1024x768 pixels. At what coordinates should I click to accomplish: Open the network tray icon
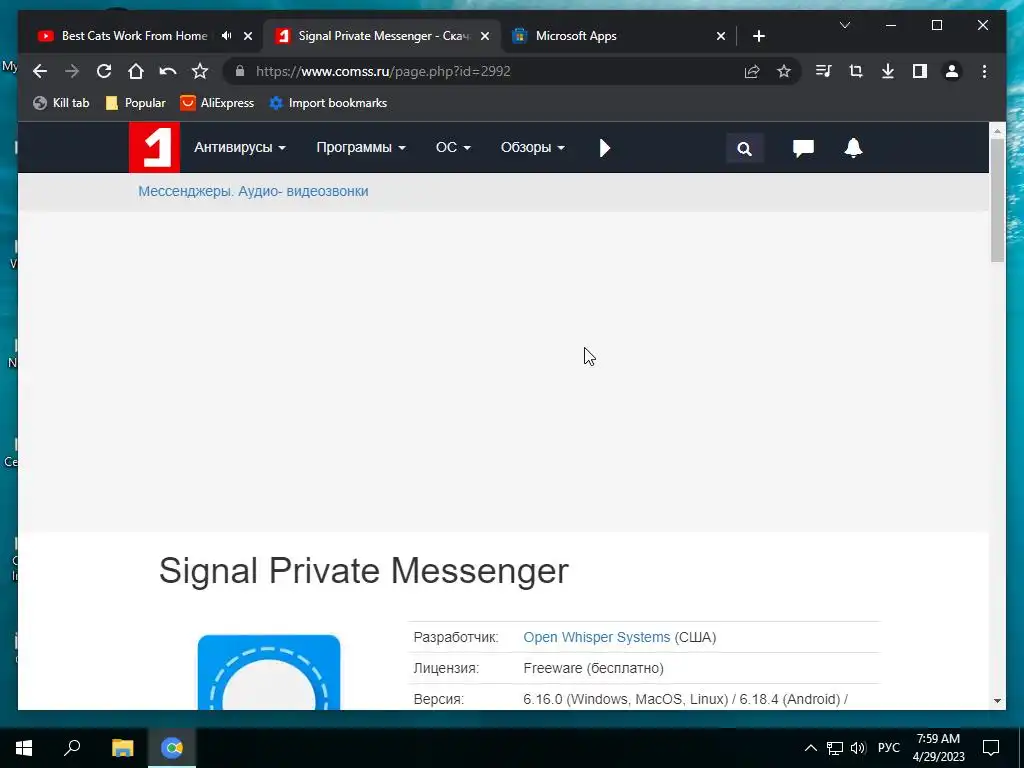835,748
